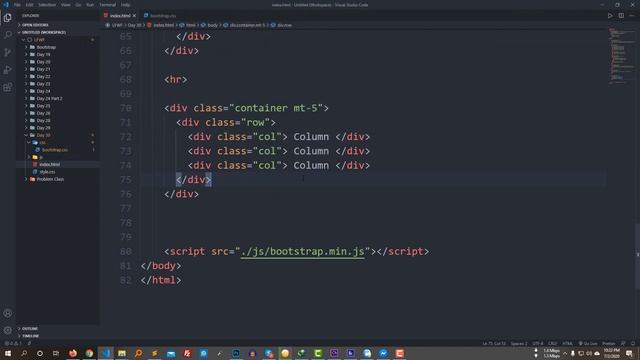Open the Help menu
Viewport: 640px width, 360px height.
(x=125, y=5)
